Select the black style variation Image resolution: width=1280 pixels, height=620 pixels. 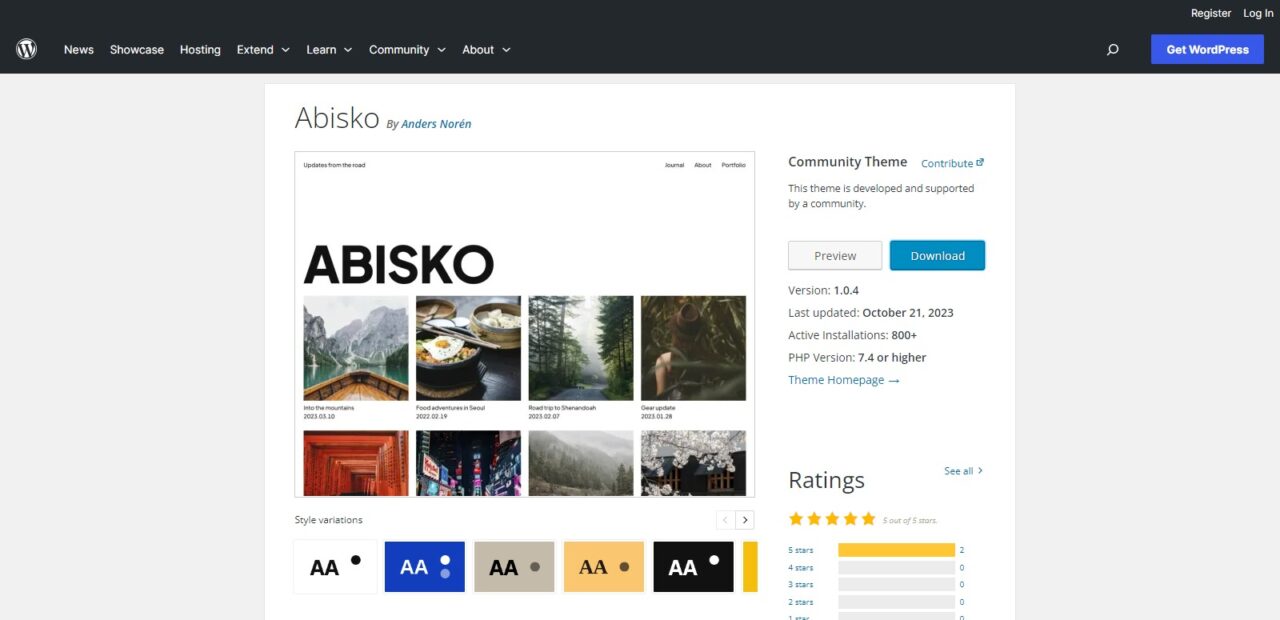(694, 567)
